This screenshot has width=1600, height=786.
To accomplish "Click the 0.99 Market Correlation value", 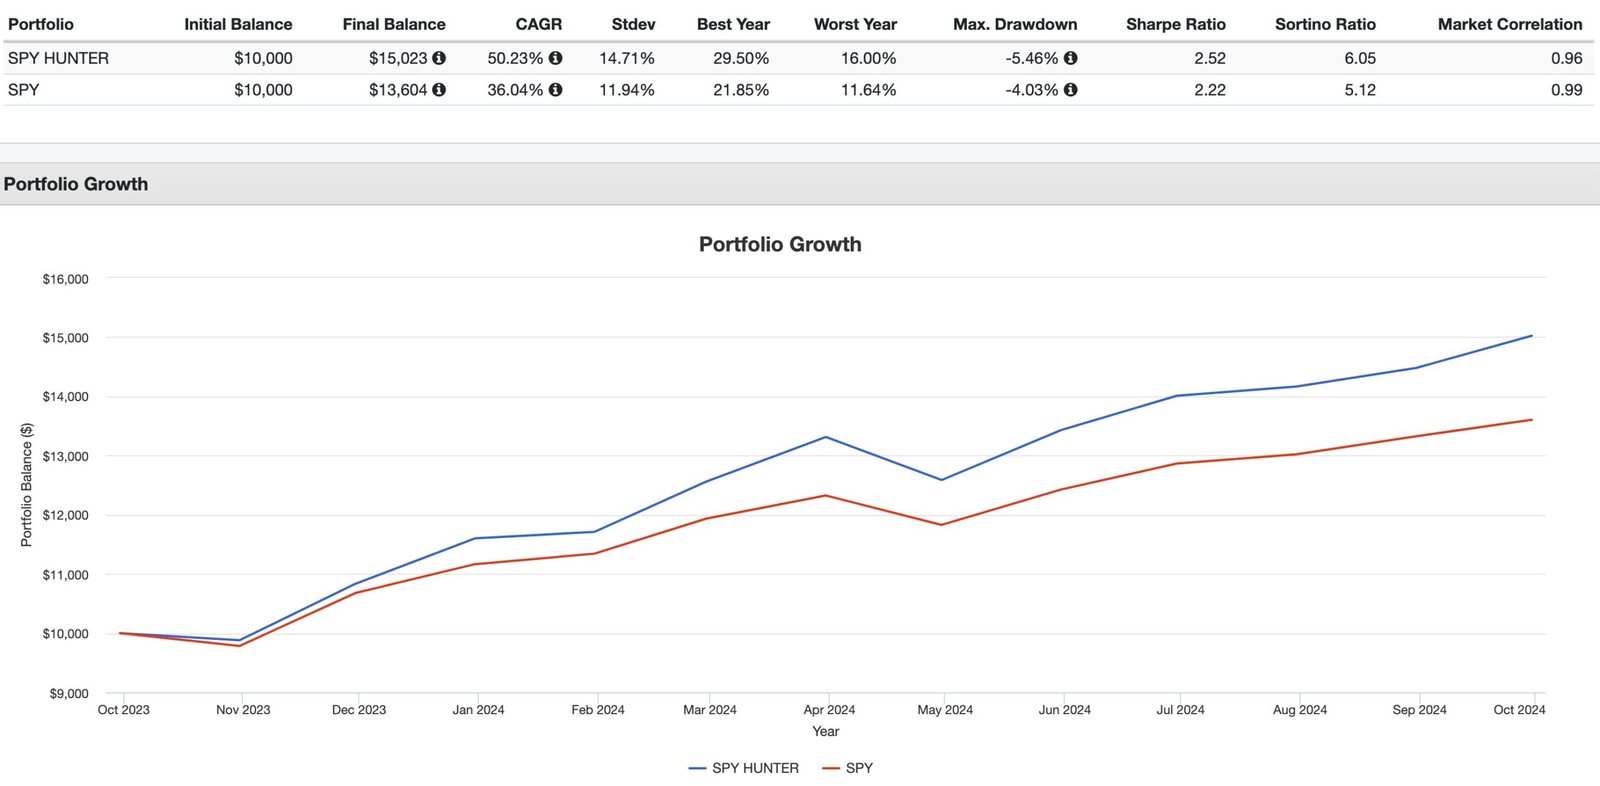I will (1567, 90).
